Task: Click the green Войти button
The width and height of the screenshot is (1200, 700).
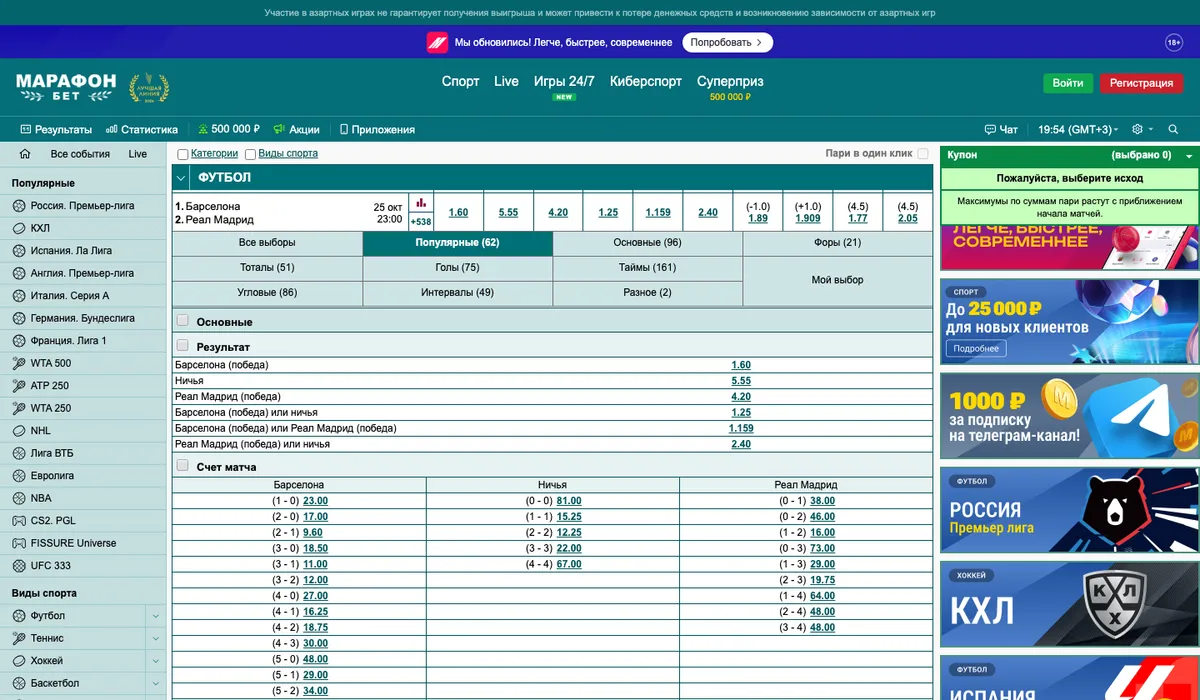Action: coord(1068,83)
